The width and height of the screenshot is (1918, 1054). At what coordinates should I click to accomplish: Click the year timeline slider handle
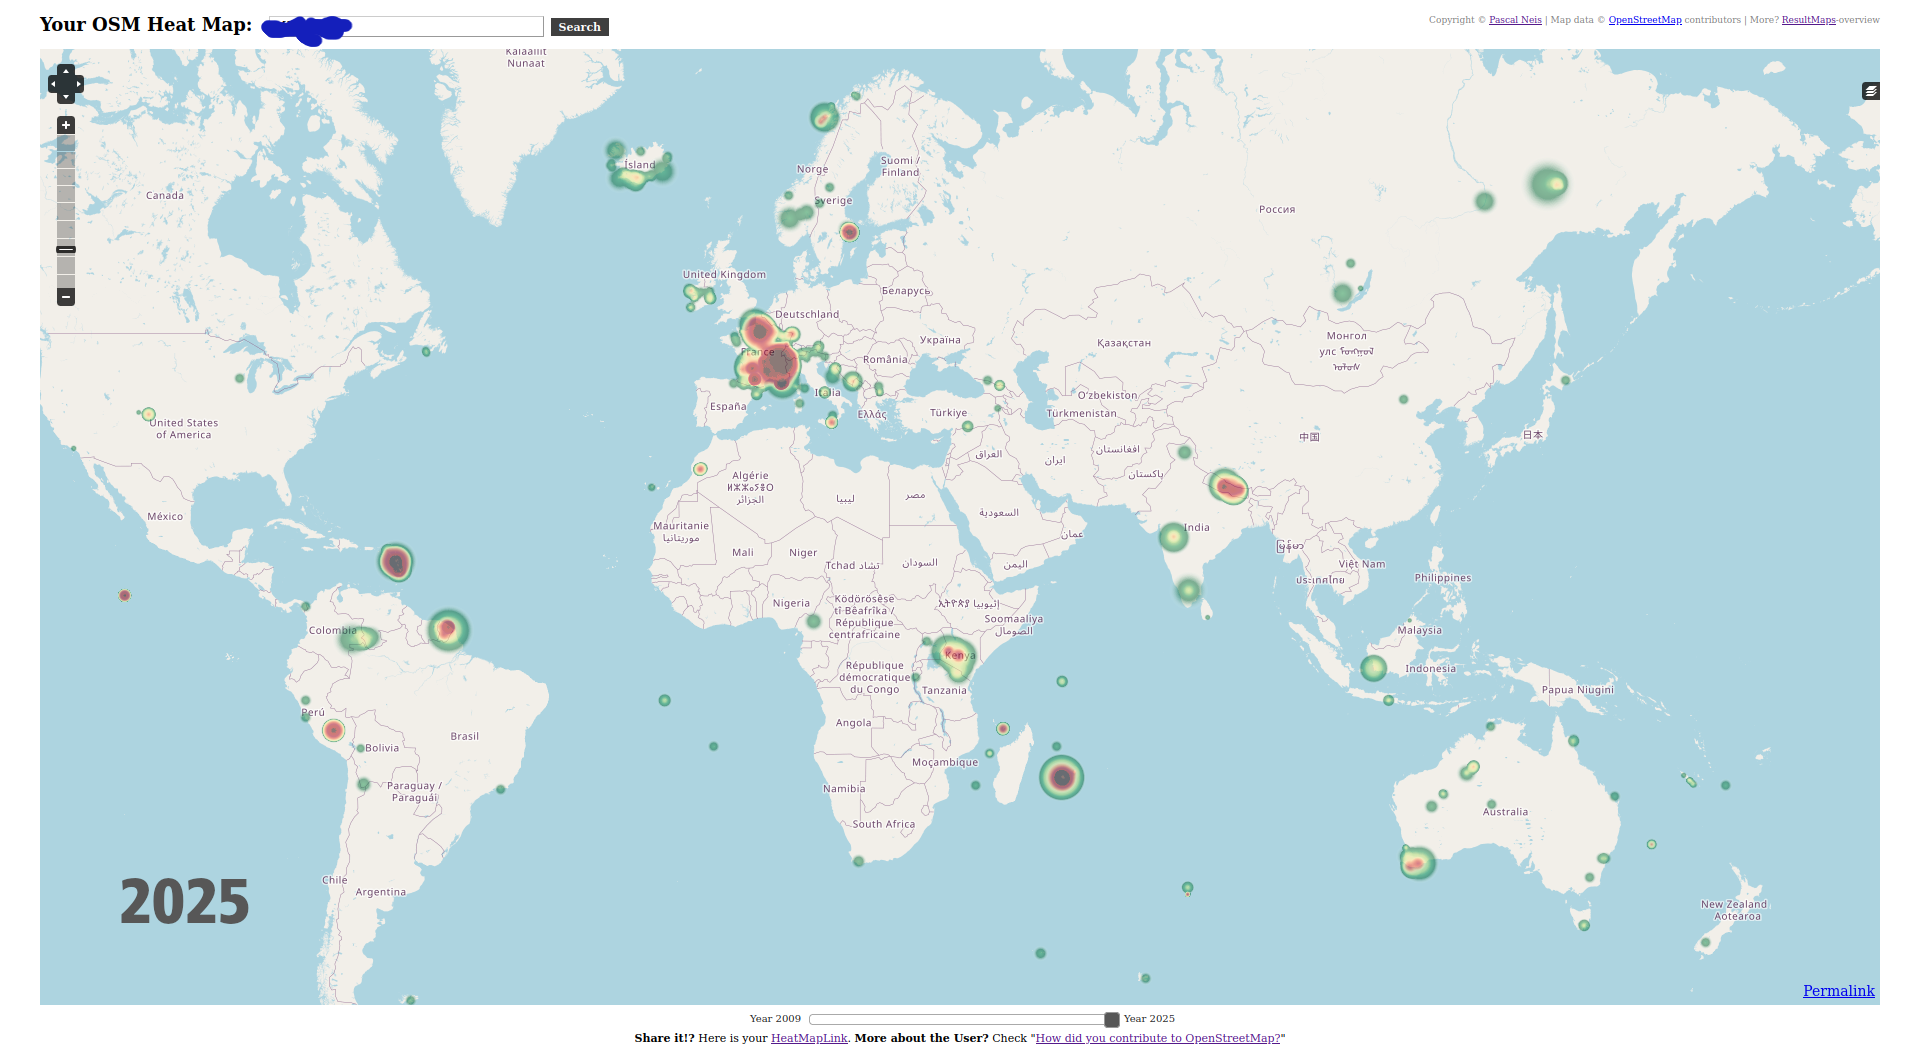click(x=1111, y=1019)
